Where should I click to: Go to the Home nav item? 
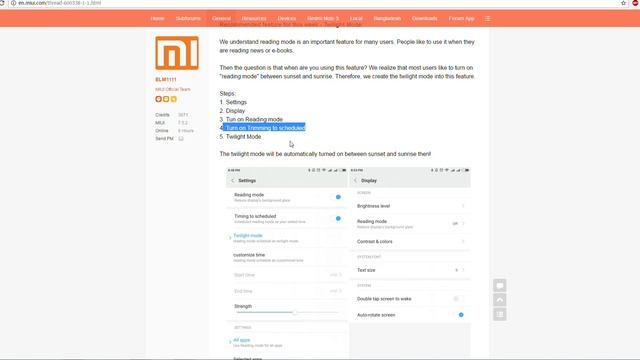157,18
